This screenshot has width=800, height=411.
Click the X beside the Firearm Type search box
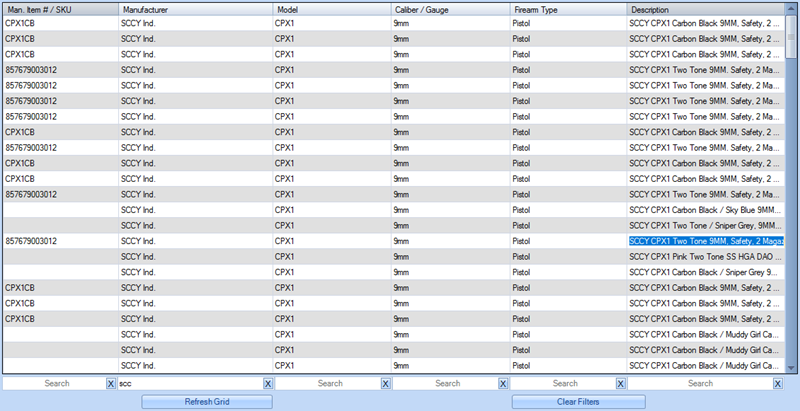pos(620,383)
